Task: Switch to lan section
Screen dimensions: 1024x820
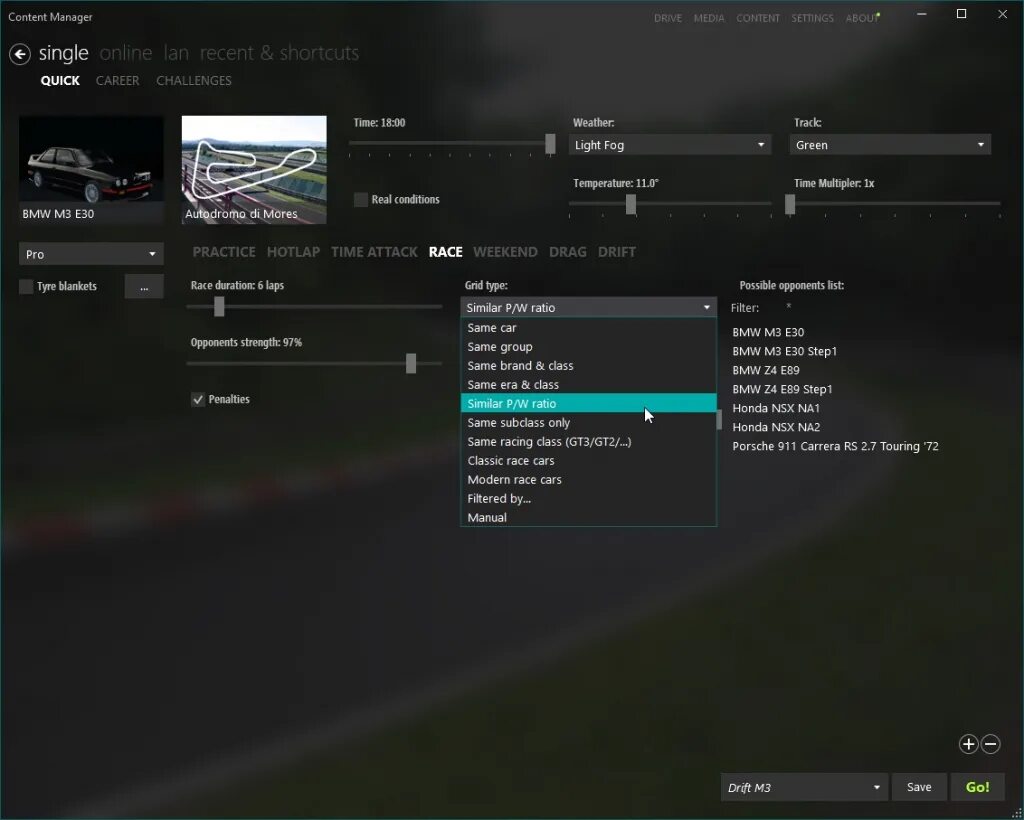Action: 176,53
